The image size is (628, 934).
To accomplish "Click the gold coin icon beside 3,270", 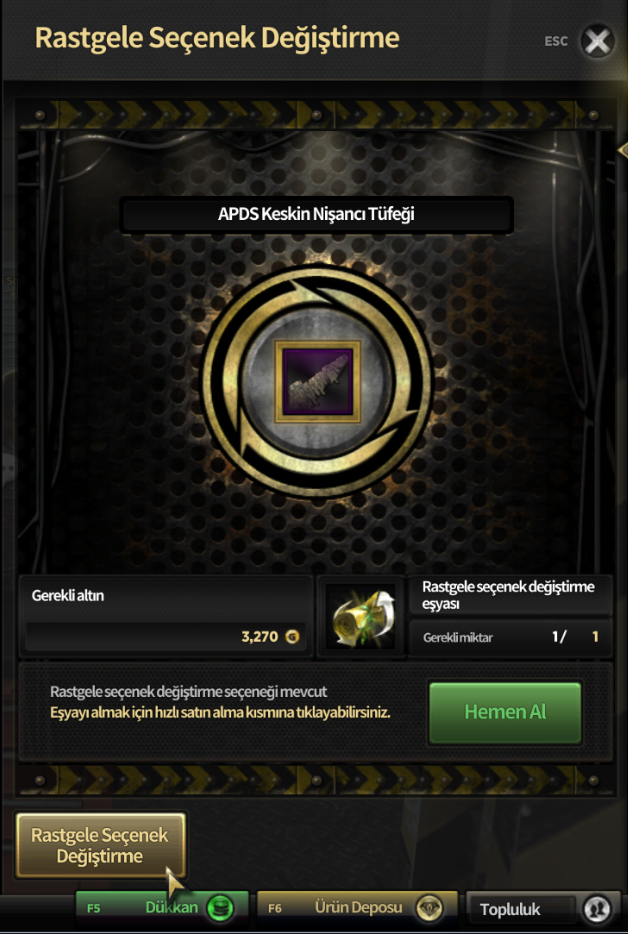I will point(292,637).
